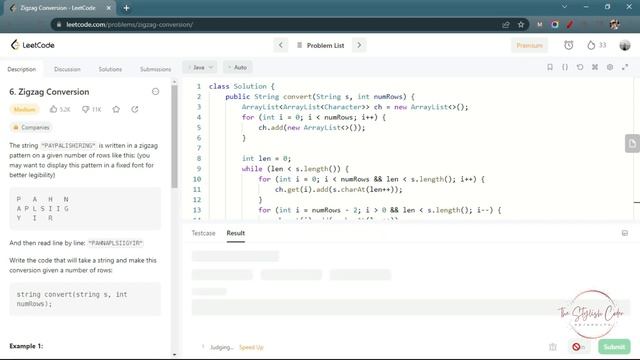Screen dimensions: 640x360
Task: Open editor settings gear icon
Action: point(610,67)
